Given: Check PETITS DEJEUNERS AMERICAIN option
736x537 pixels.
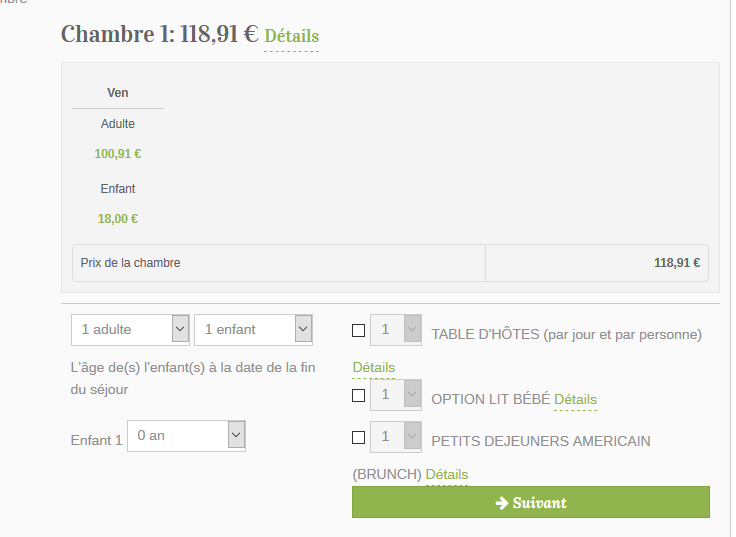Looking at the screenshot, I should (359, 437).
